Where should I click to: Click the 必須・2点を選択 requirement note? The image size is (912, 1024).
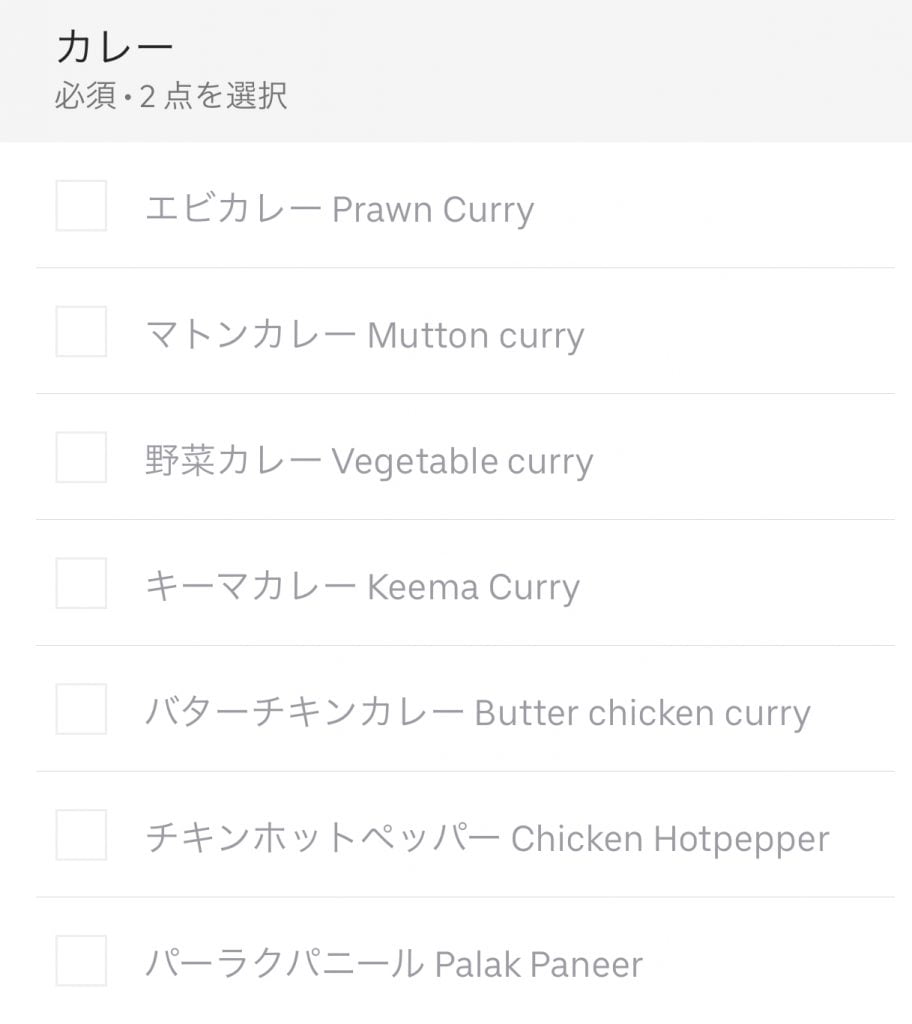(x=171, y=97)
